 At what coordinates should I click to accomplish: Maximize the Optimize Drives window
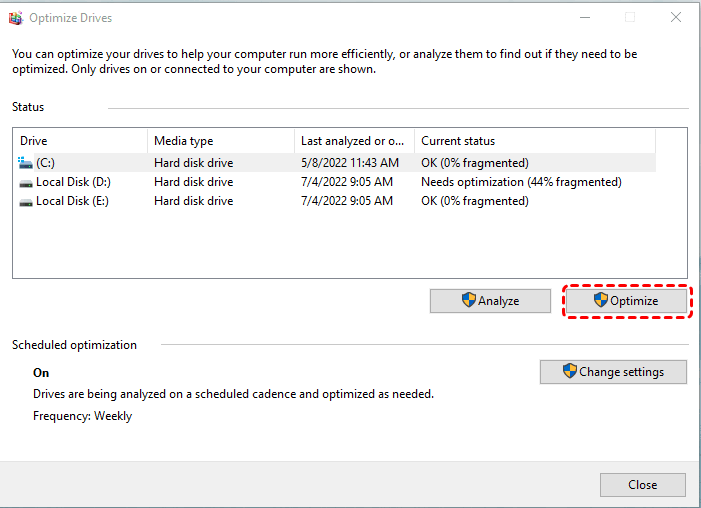(630, 18)
